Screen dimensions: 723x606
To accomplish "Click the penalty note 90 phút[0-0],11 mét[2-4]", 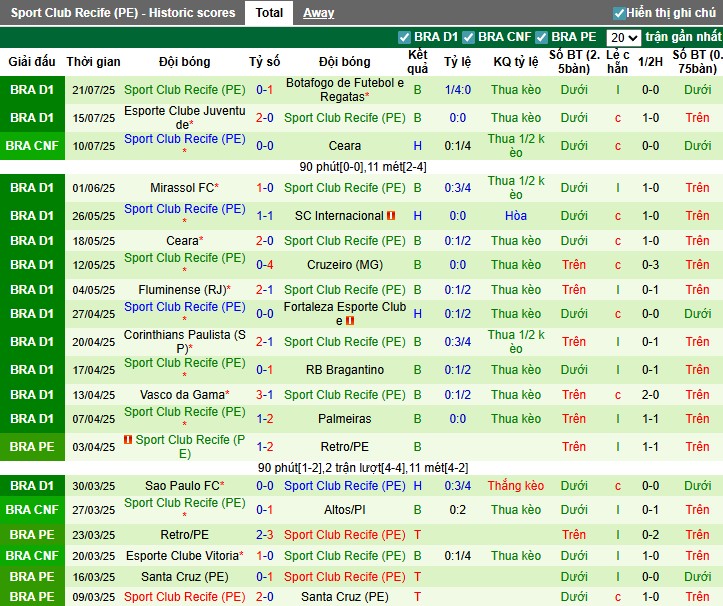I will click(x=362, y=167).
